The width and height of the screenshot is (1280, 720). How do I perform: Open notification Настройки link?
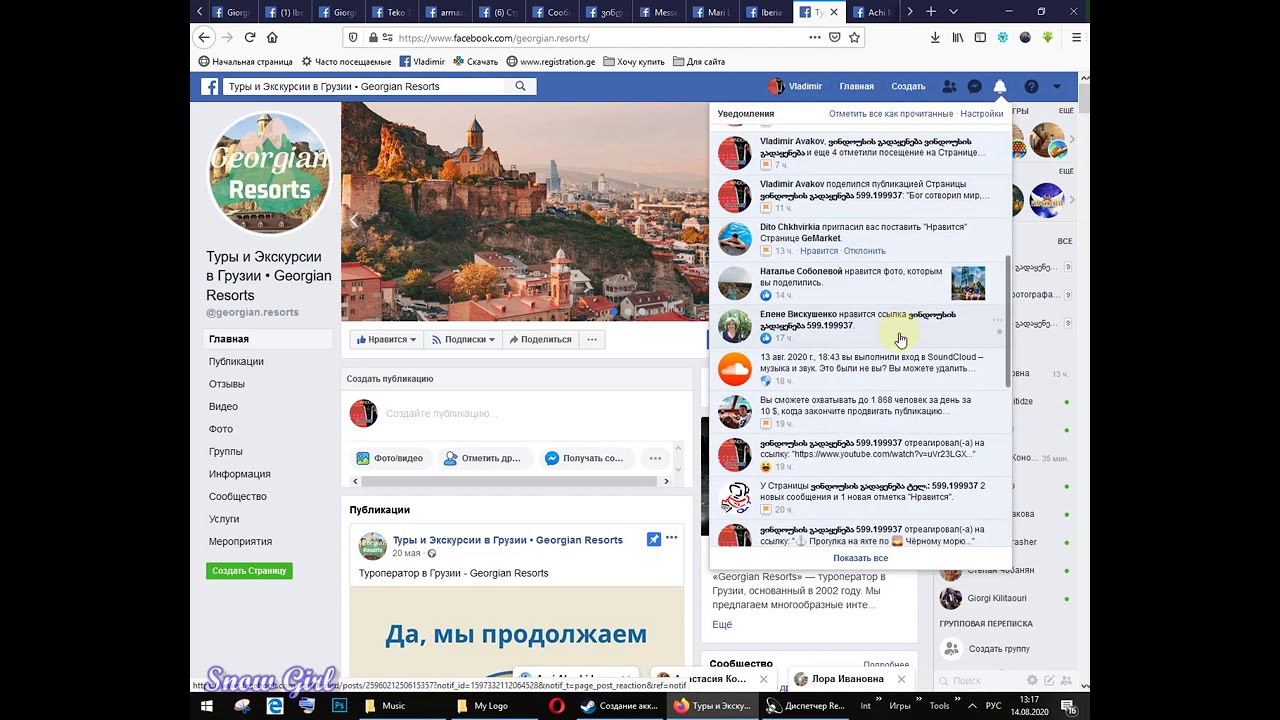pos(981,114)
